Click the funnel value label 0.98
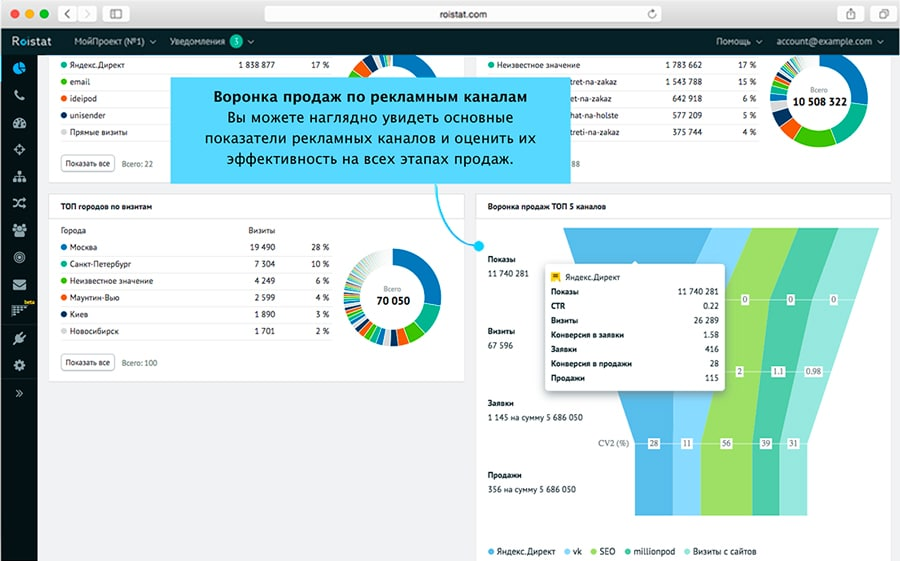The image size is (900, 561). click(813, 372)
